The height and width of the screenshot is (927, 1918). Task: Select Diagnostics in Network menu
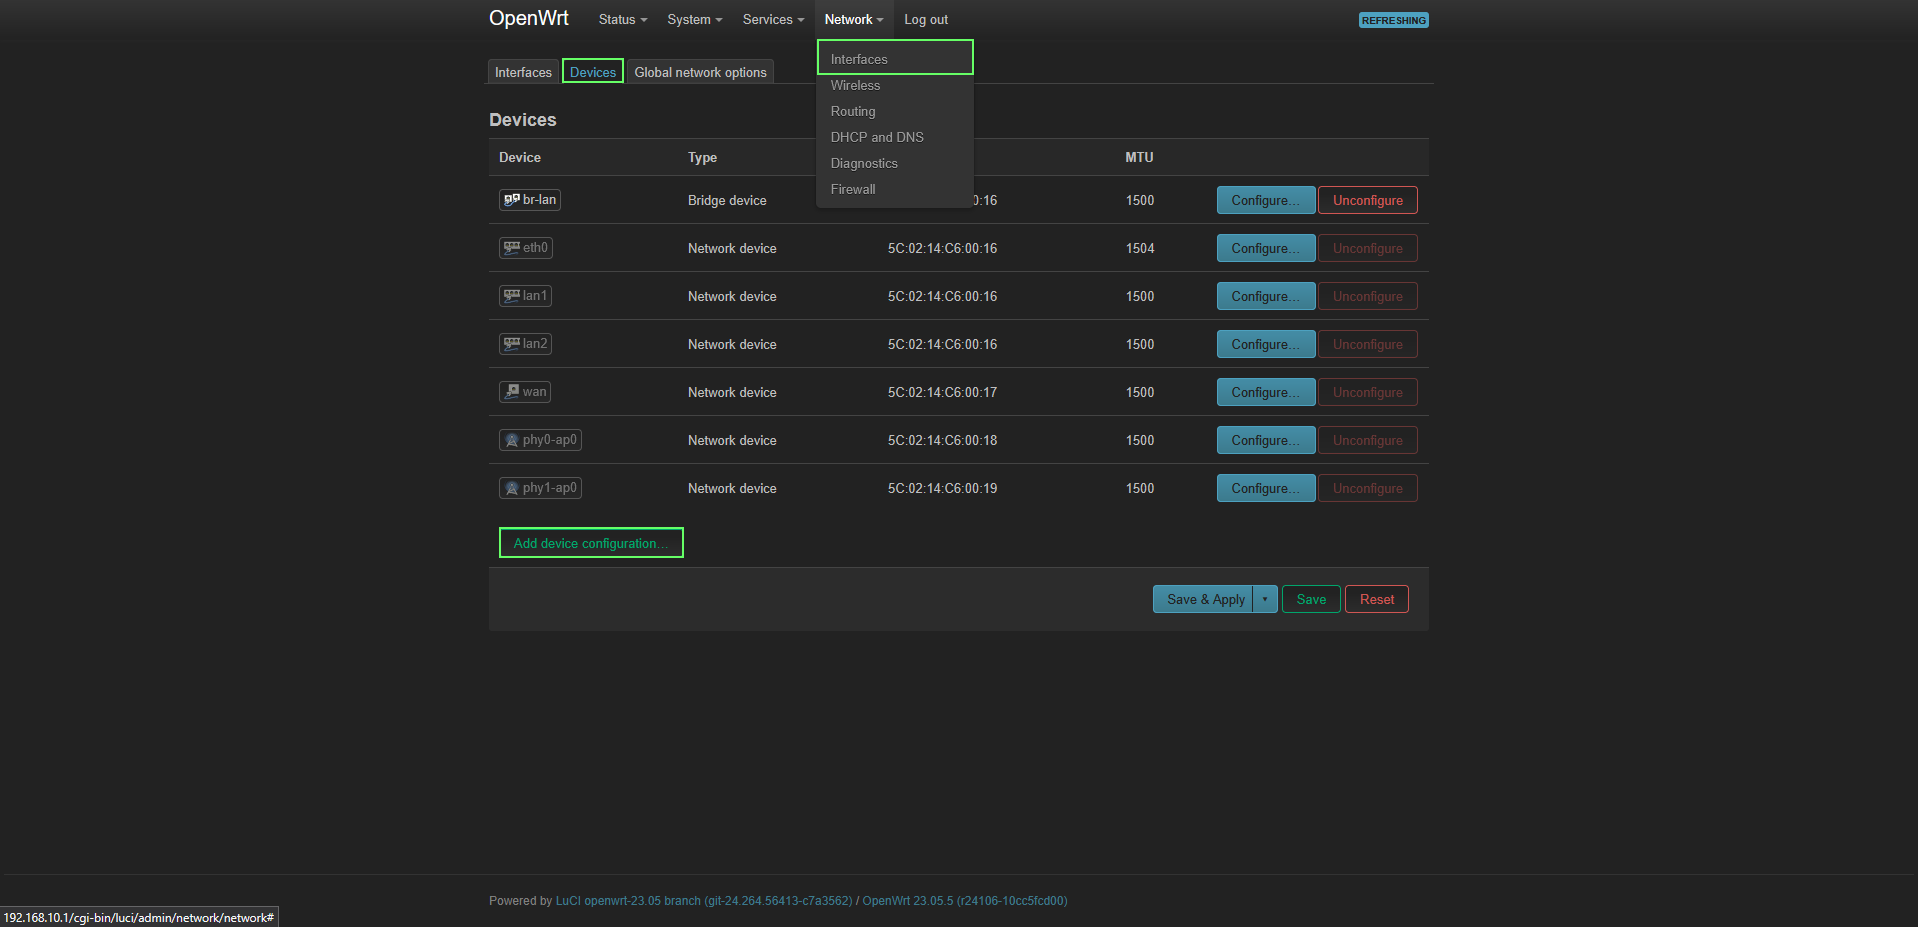(x=895, y=163)
